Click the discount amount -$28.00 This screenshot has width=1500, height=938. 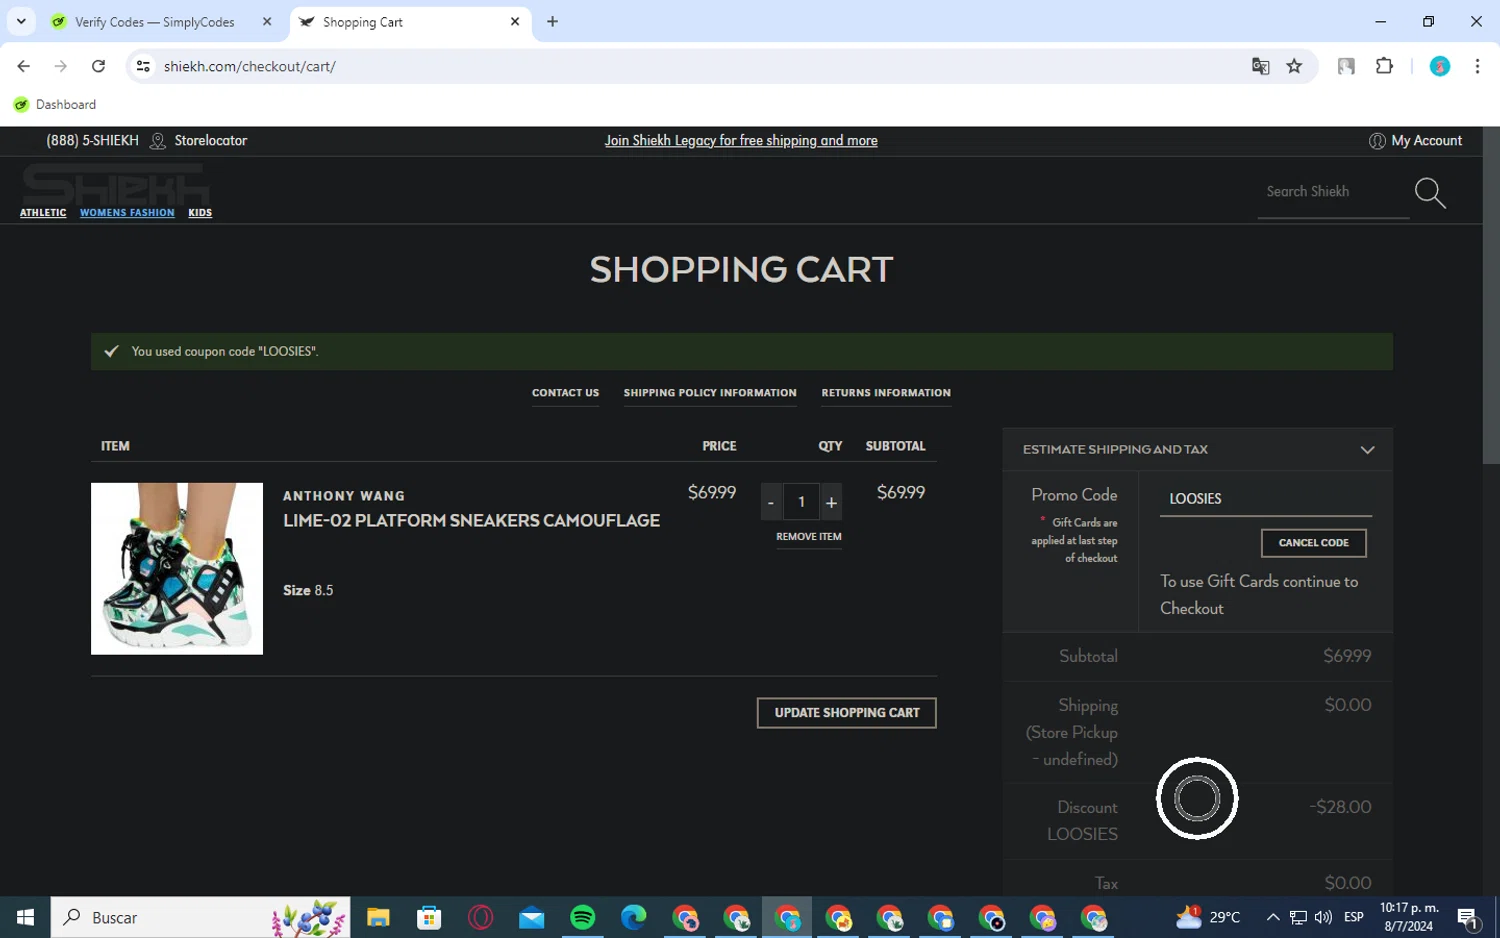click(1340, 807)
